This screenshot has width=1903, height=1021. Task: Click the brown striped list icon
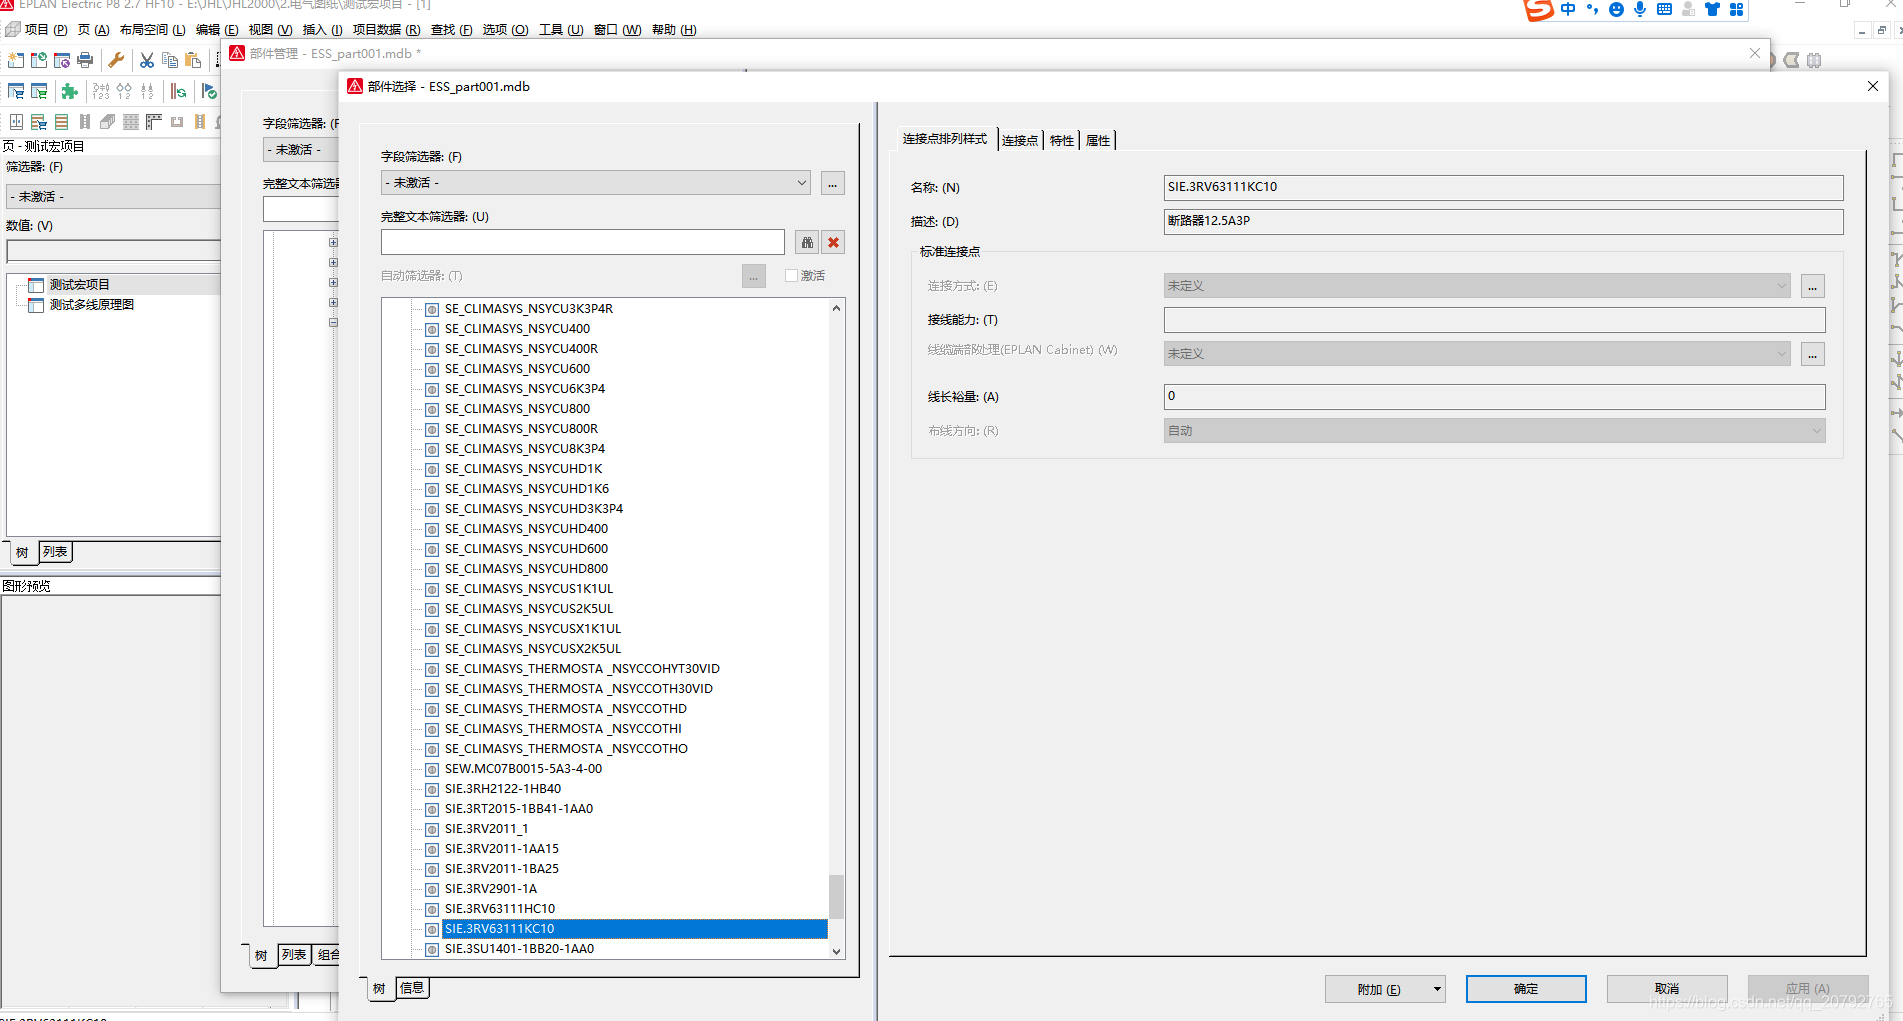click(x=62, y=122)
